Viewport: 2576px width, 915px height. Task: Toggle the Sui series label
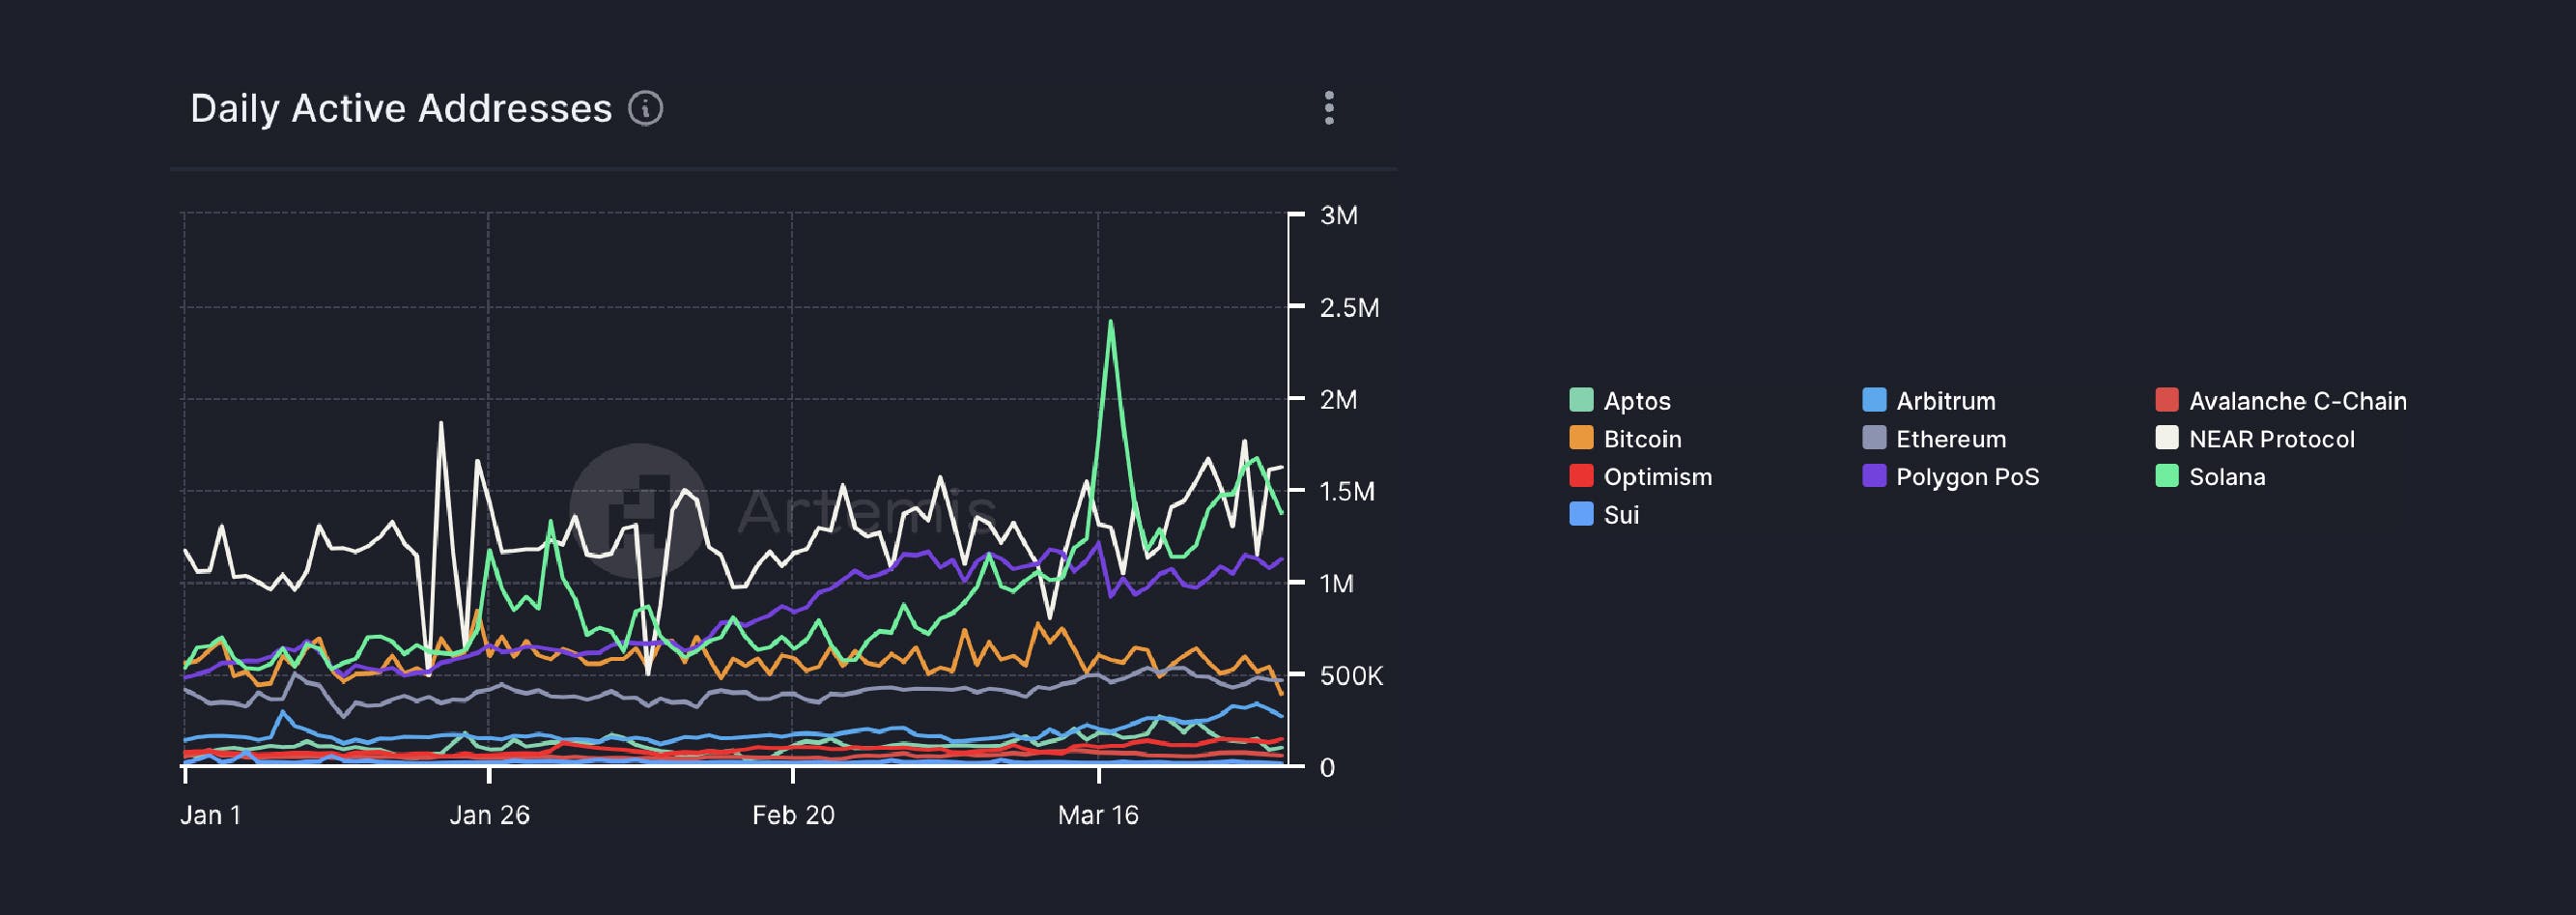(1621, 515)
